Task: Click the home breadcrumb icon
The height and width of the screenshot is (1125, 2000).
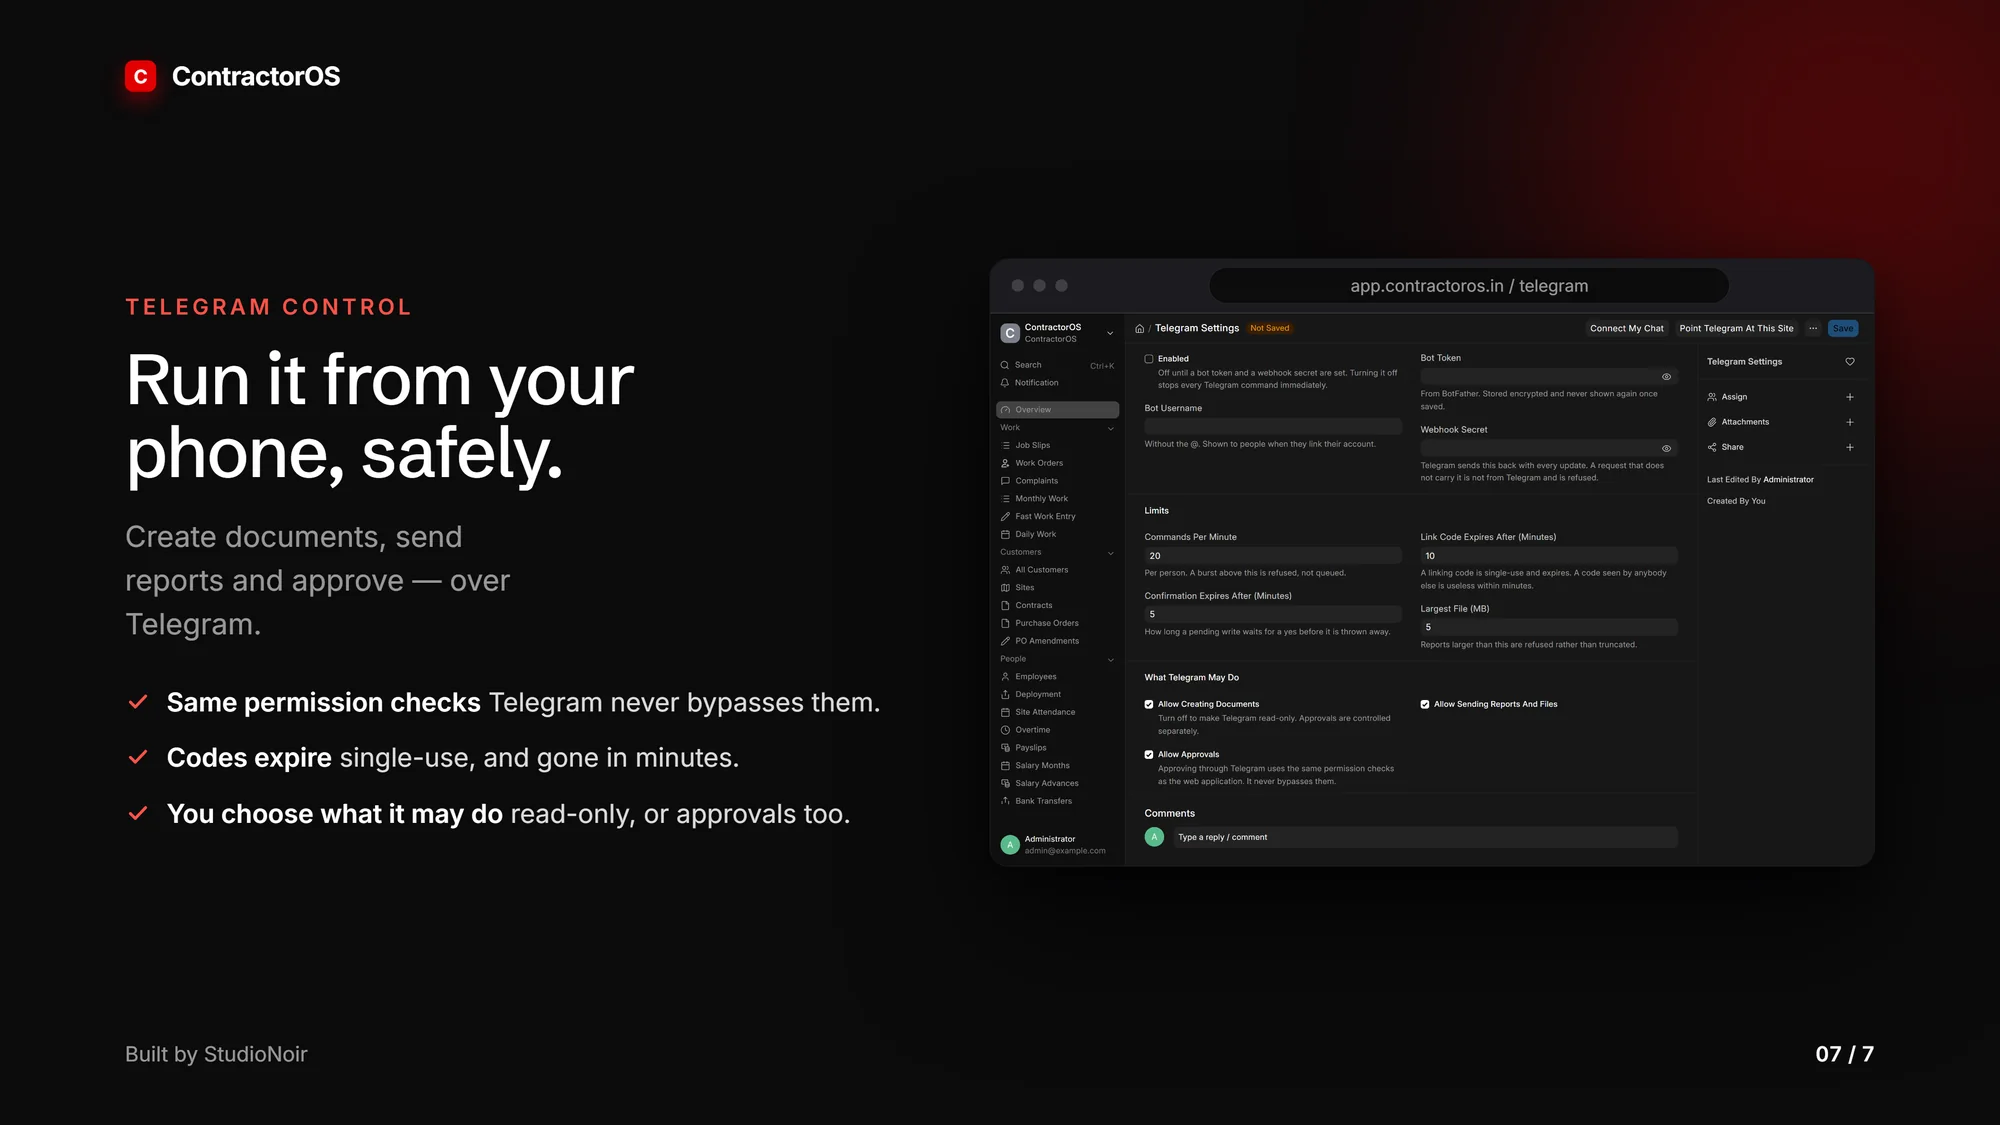Action: pyautogui.click(x=1139, y=328)
